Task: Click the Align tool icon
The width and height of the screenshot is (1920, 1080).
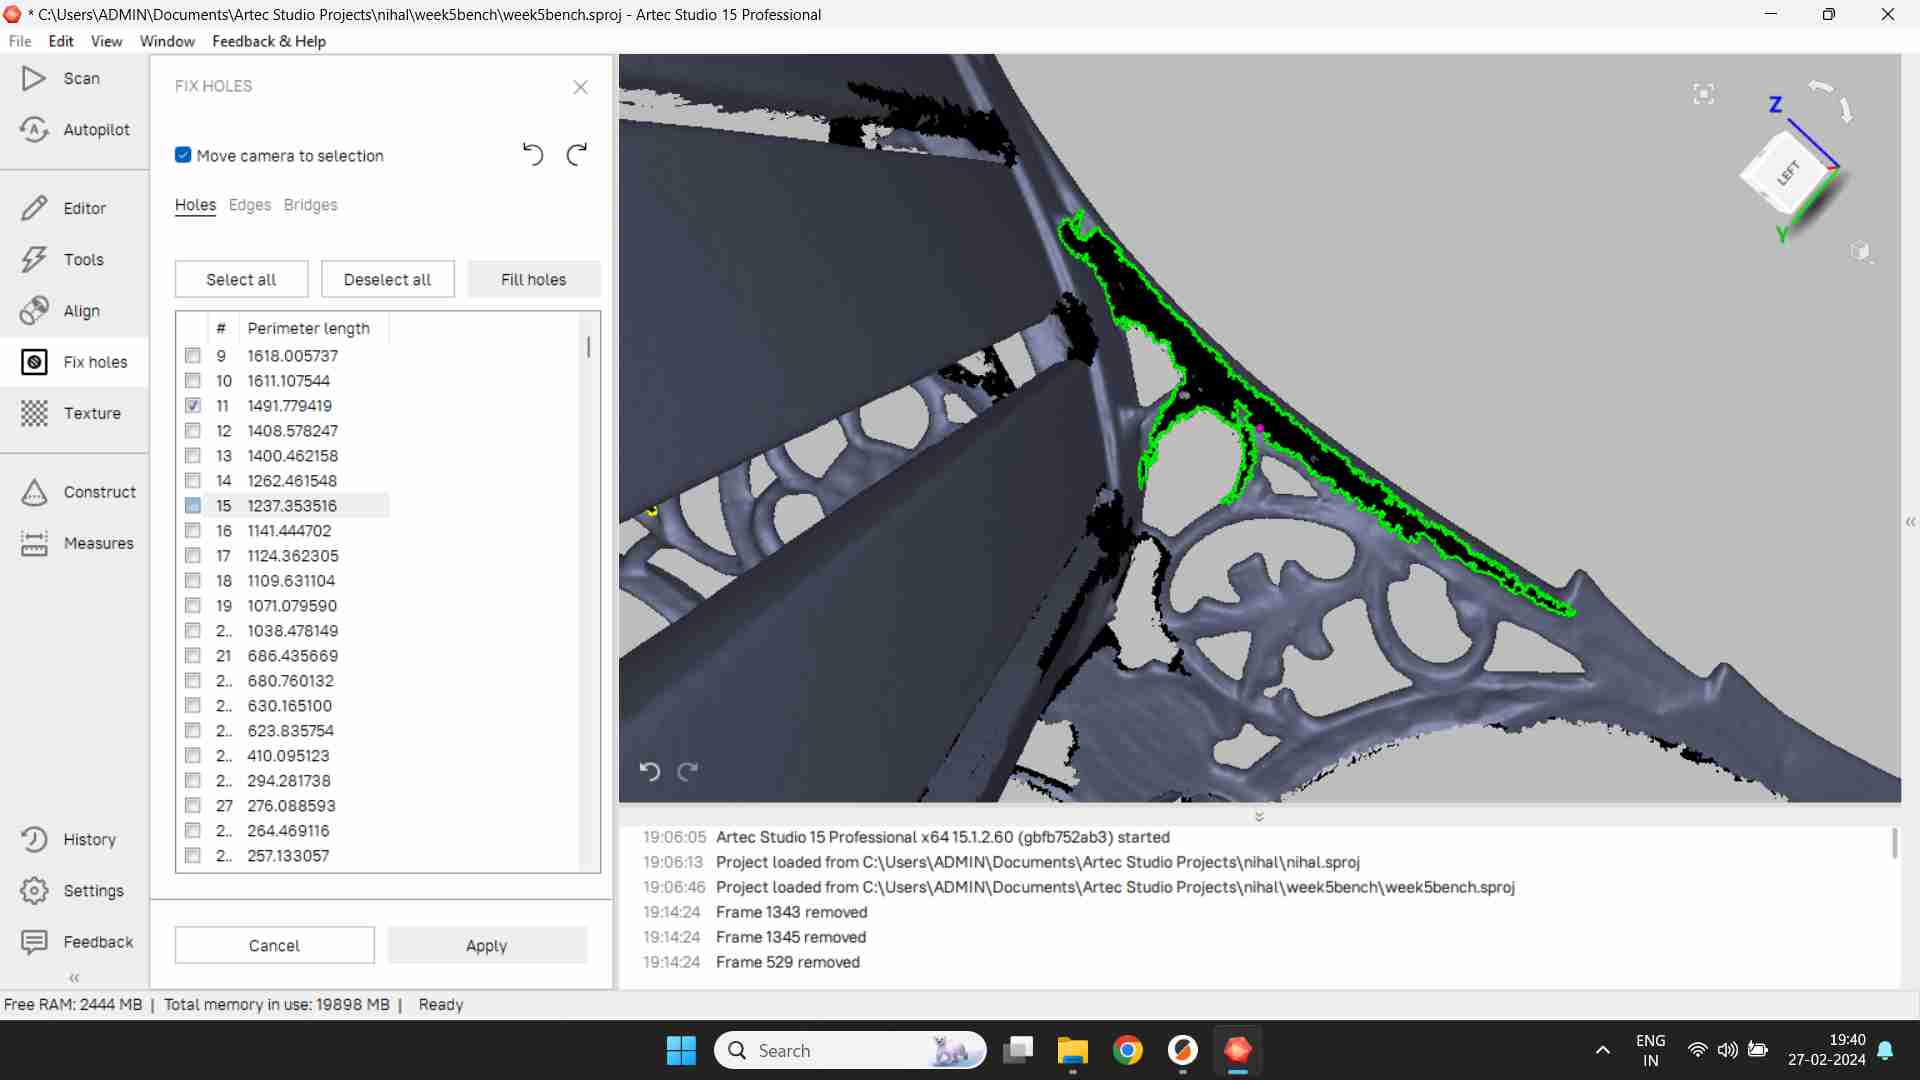Action: point(34,310)
